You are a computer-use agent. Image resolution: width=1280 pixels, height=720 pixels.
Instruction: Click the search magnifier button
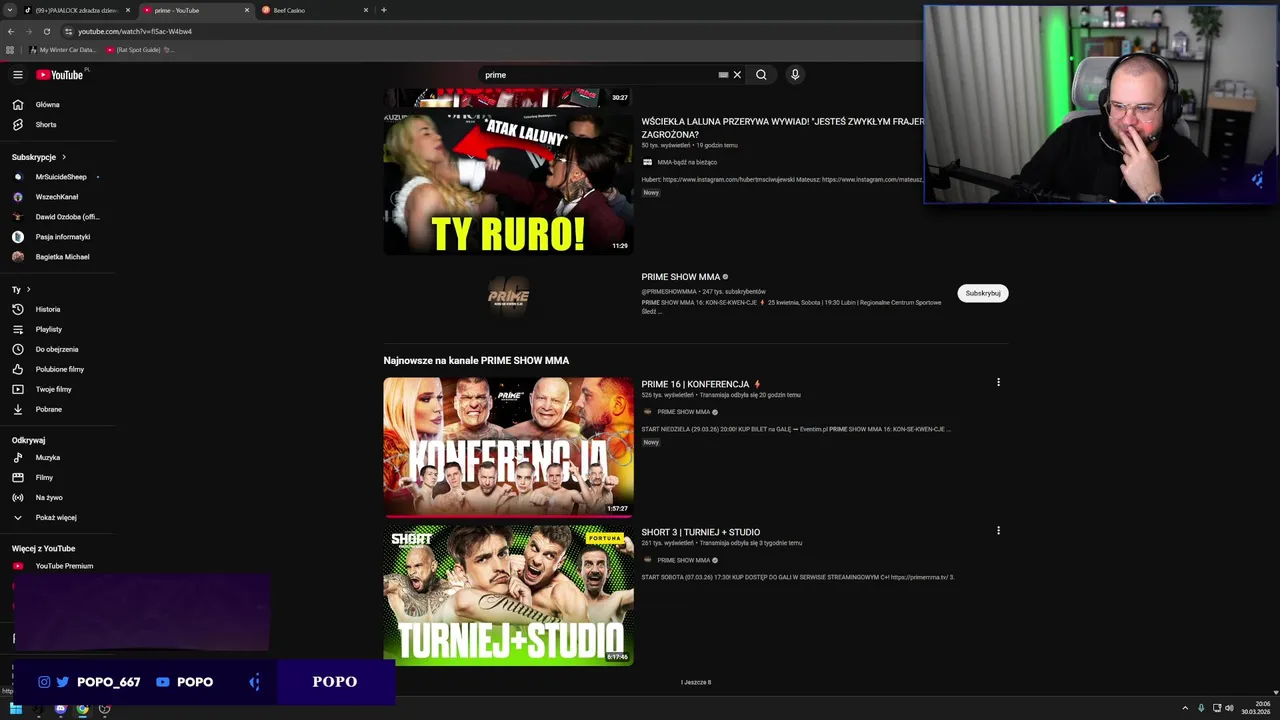(x=761, y=75)
